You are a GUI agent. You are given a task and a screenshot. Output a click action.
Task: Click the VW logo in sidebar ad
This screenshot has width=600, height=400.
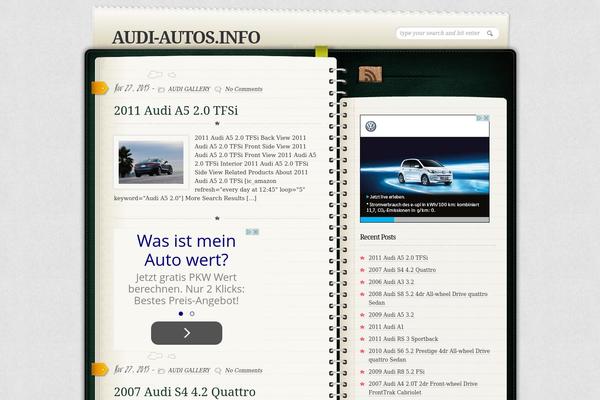click(371, 126)
